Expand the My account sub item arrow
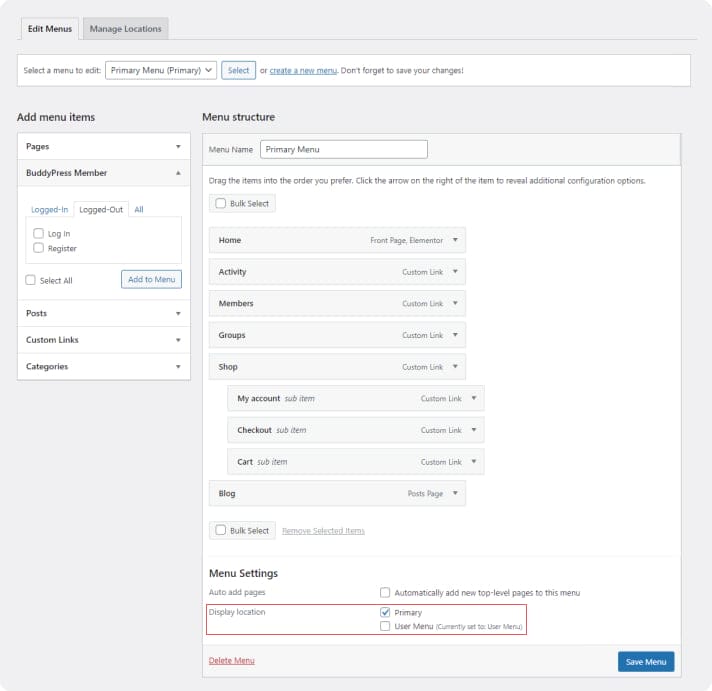 (473, 398)
